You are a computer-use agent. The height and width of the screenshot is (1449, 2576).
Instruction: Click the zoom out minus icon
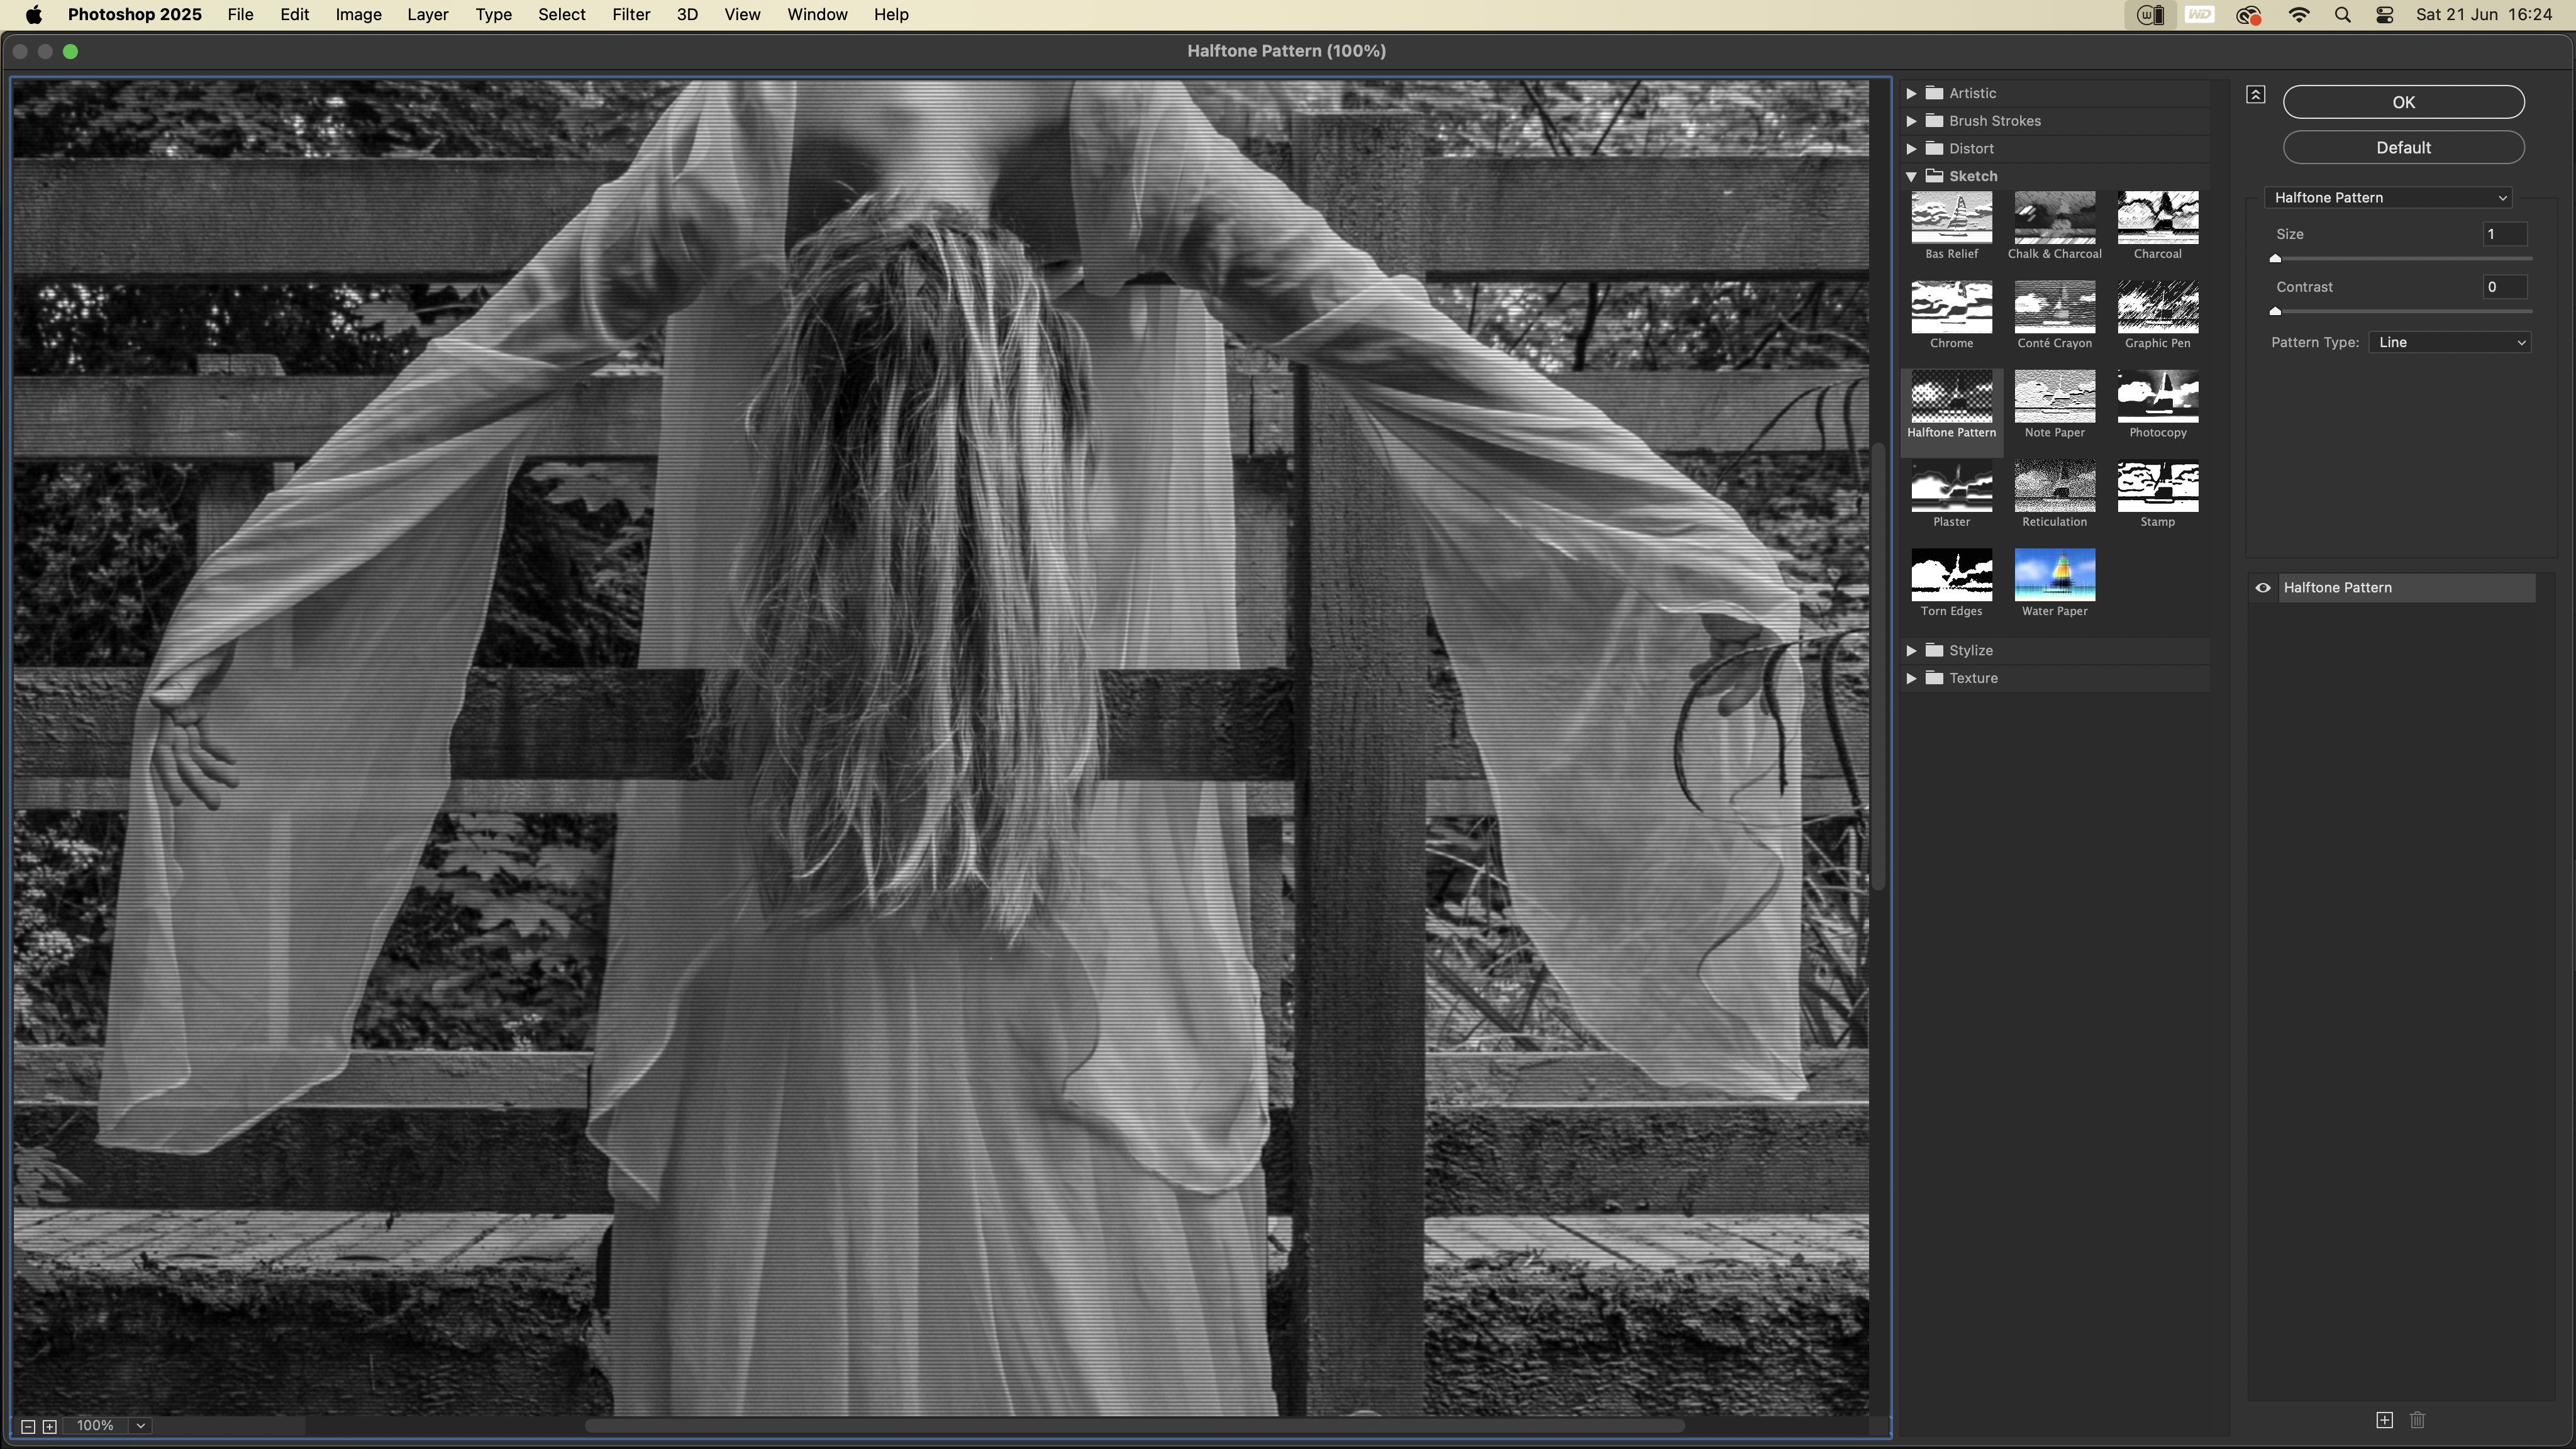tap(28, 1426)
